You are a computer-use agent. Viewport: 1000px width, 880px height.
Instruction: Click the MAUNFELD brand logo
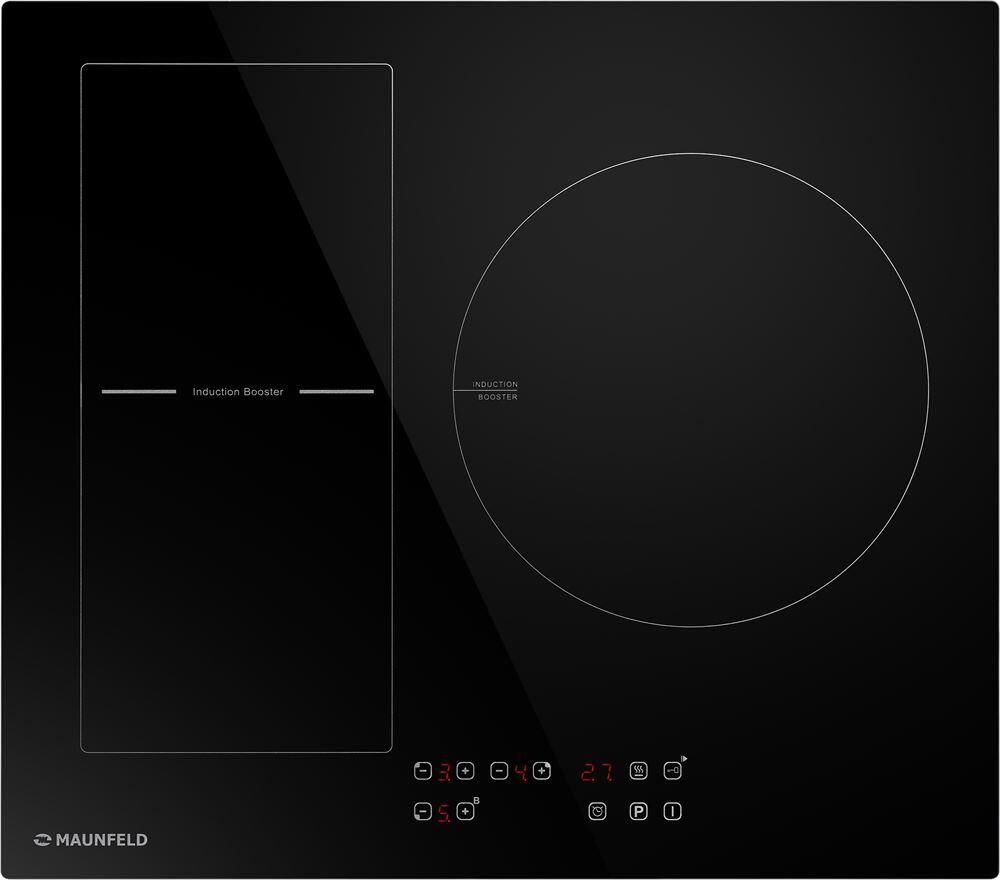(91, 840)
